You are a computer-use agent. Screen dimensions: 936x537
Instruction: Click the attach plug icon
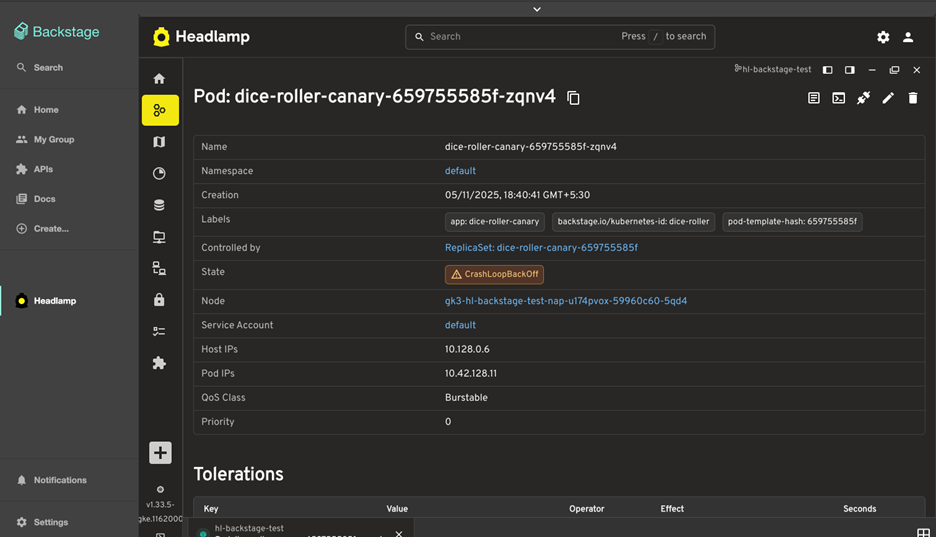[x=863, y=98]
